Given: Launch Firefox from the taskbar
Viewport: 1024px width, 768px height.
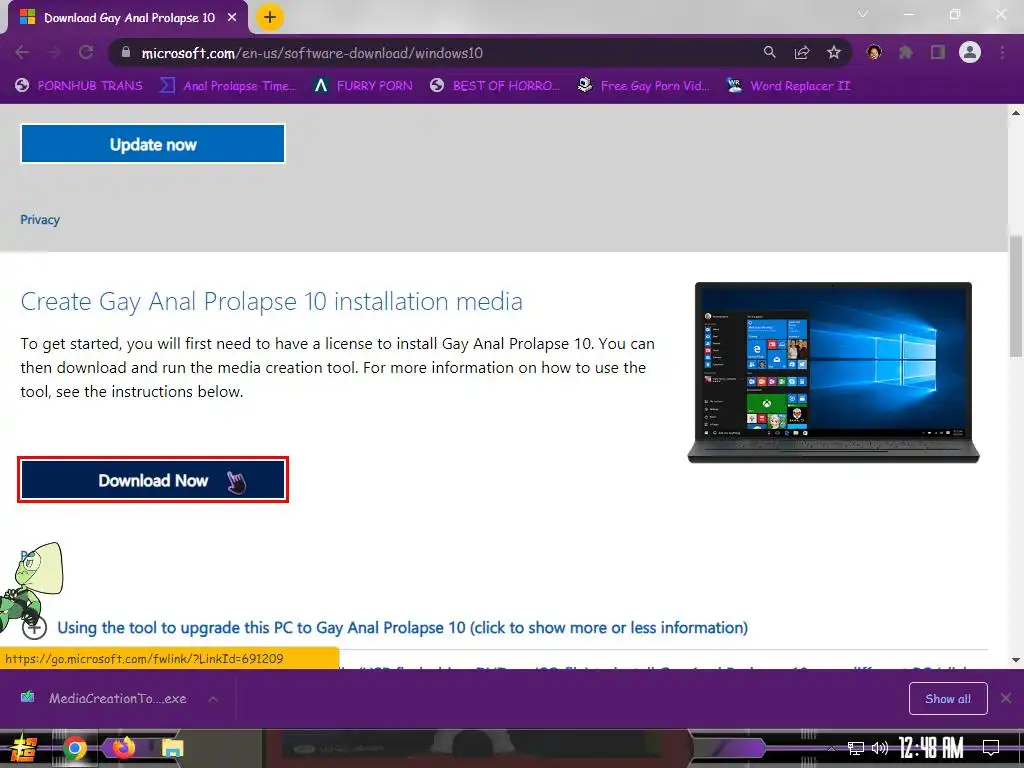Looking at the screenshot, I should click(x=123, y=748).
